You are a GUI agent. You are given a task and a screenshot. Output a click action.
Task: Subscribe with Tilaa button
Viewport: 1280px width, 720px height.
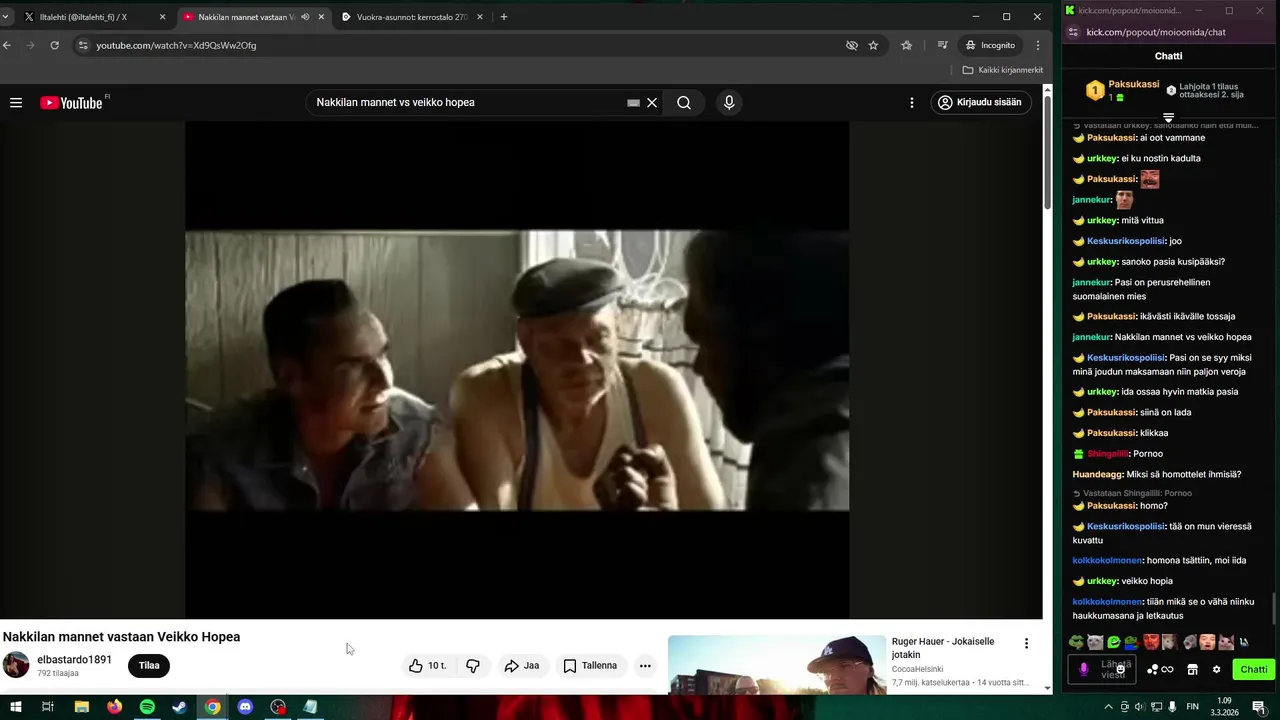(x=149, y=666)
